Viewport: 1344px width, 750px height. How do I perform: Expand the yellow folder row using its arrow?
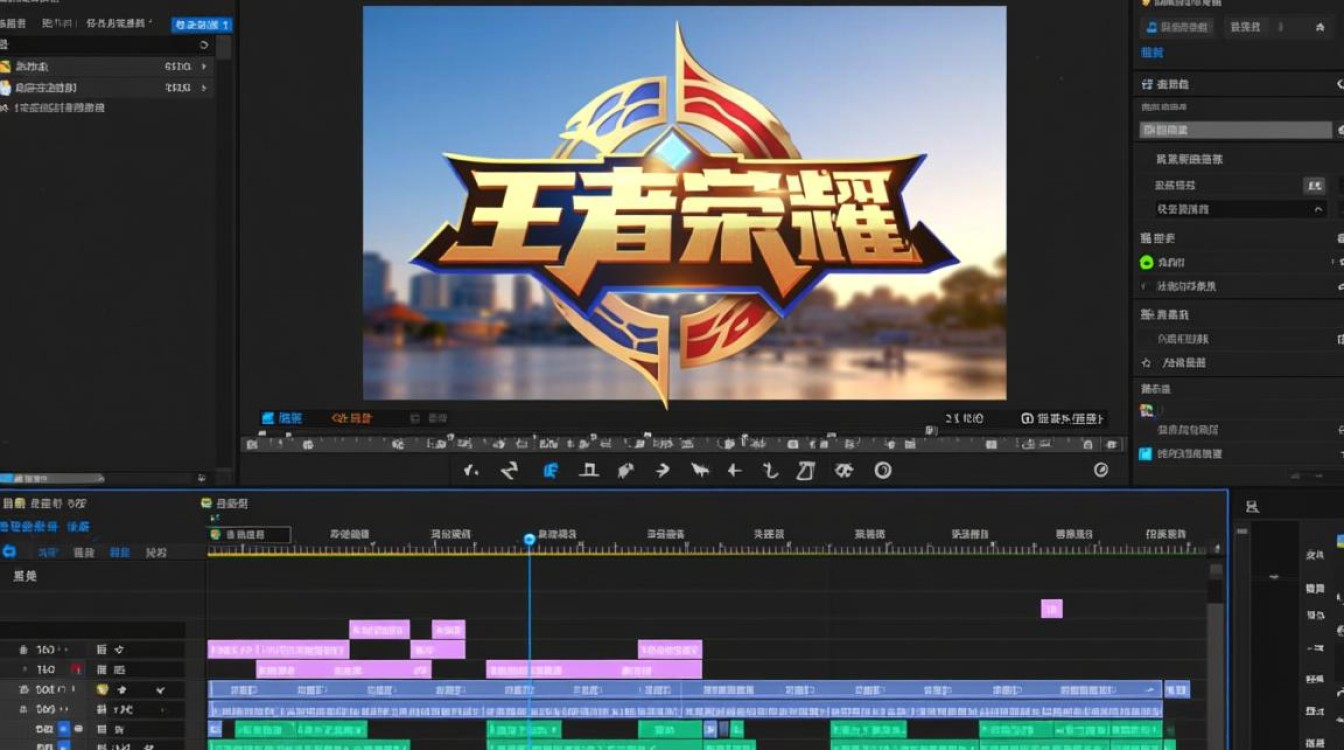point(204,66)
